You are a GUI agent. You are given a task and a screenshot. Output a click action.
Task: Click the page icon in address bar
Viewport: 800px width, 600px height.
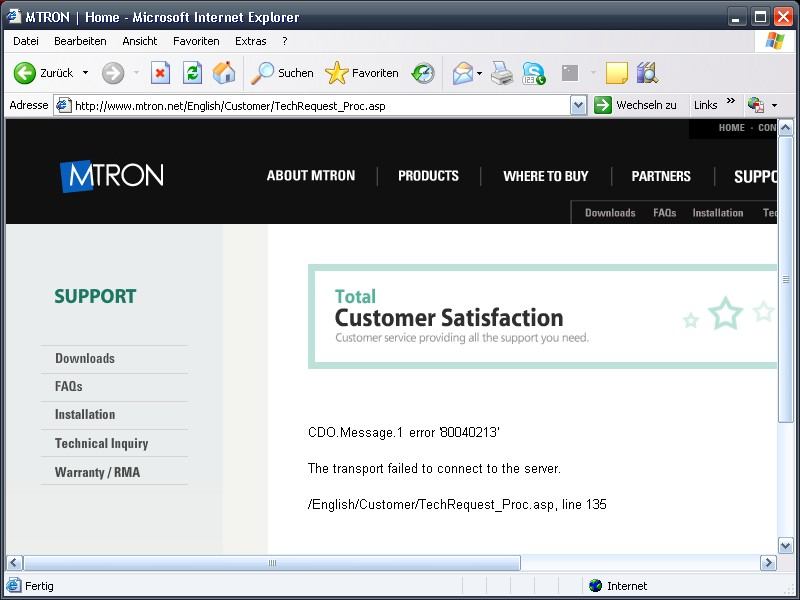pyautogui.click(x=63, y=105)
